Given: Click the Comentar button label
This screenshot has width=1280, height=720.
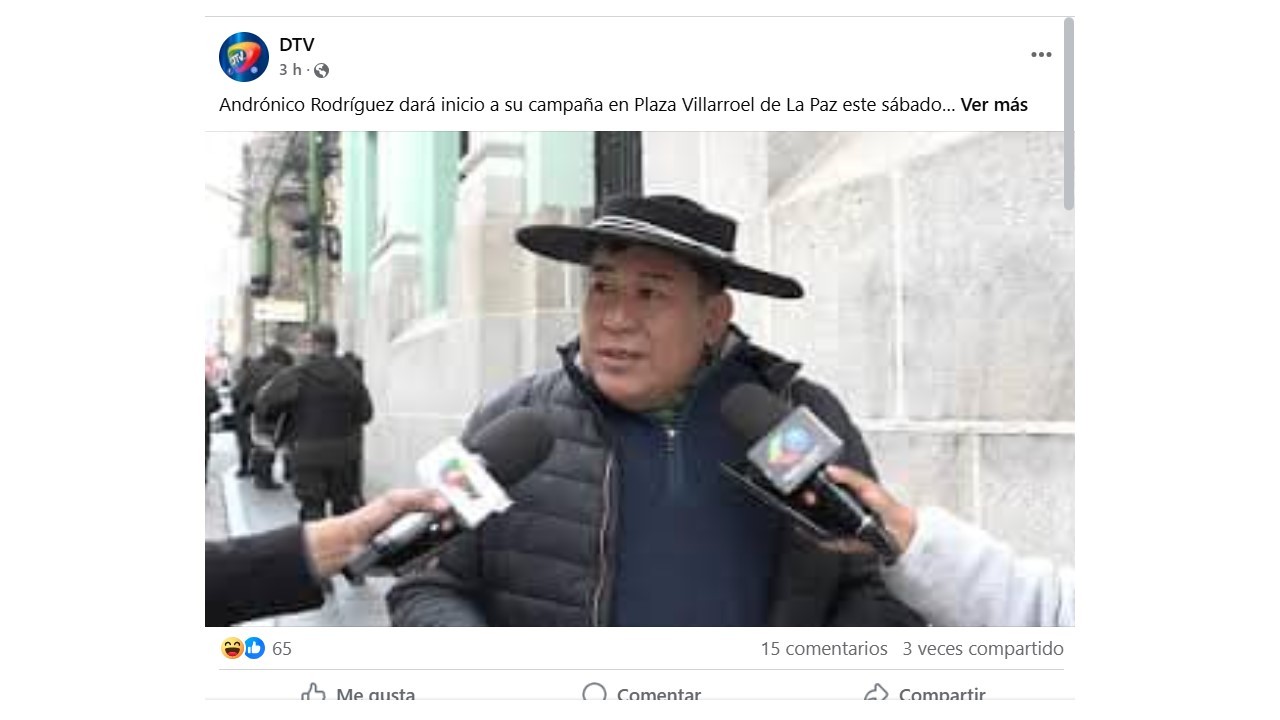Looking at the screenshot, I should (659, 694).
